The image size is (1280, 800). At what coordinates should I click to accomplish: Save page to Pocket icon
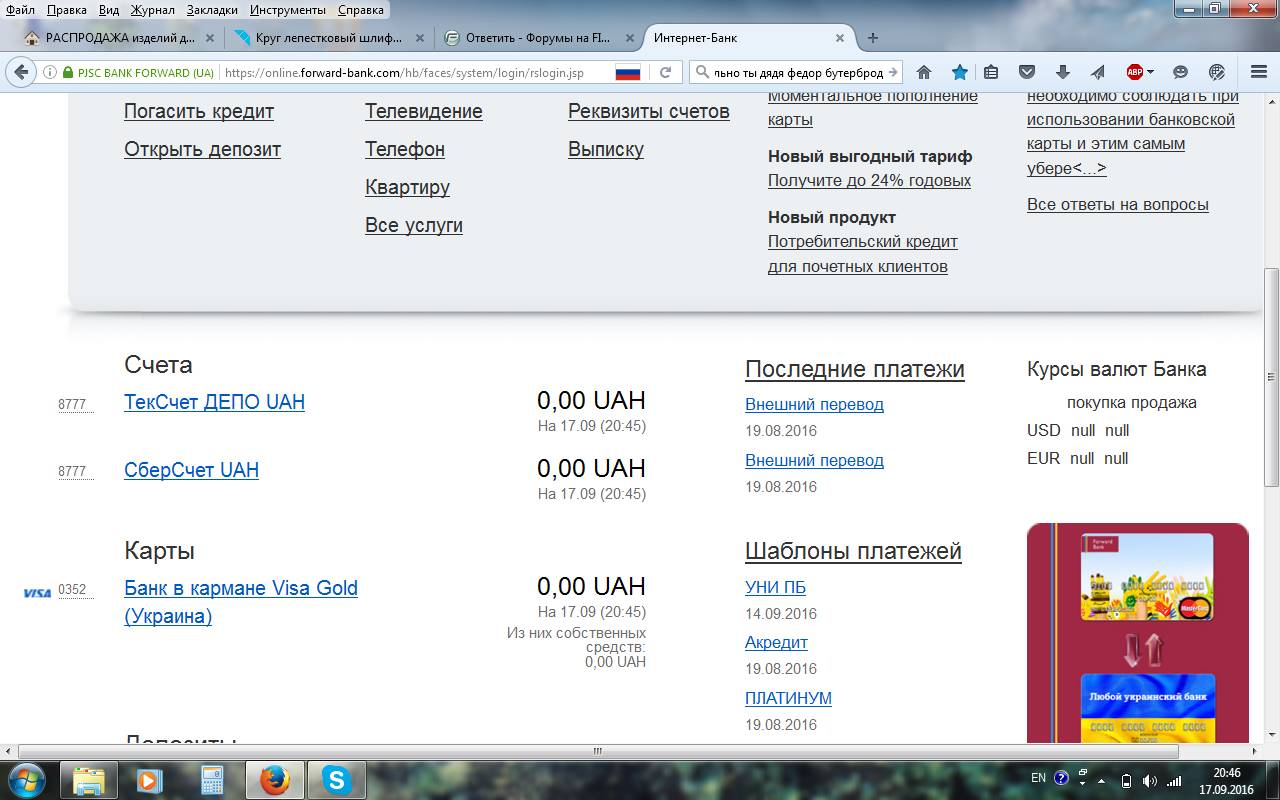1027,72
